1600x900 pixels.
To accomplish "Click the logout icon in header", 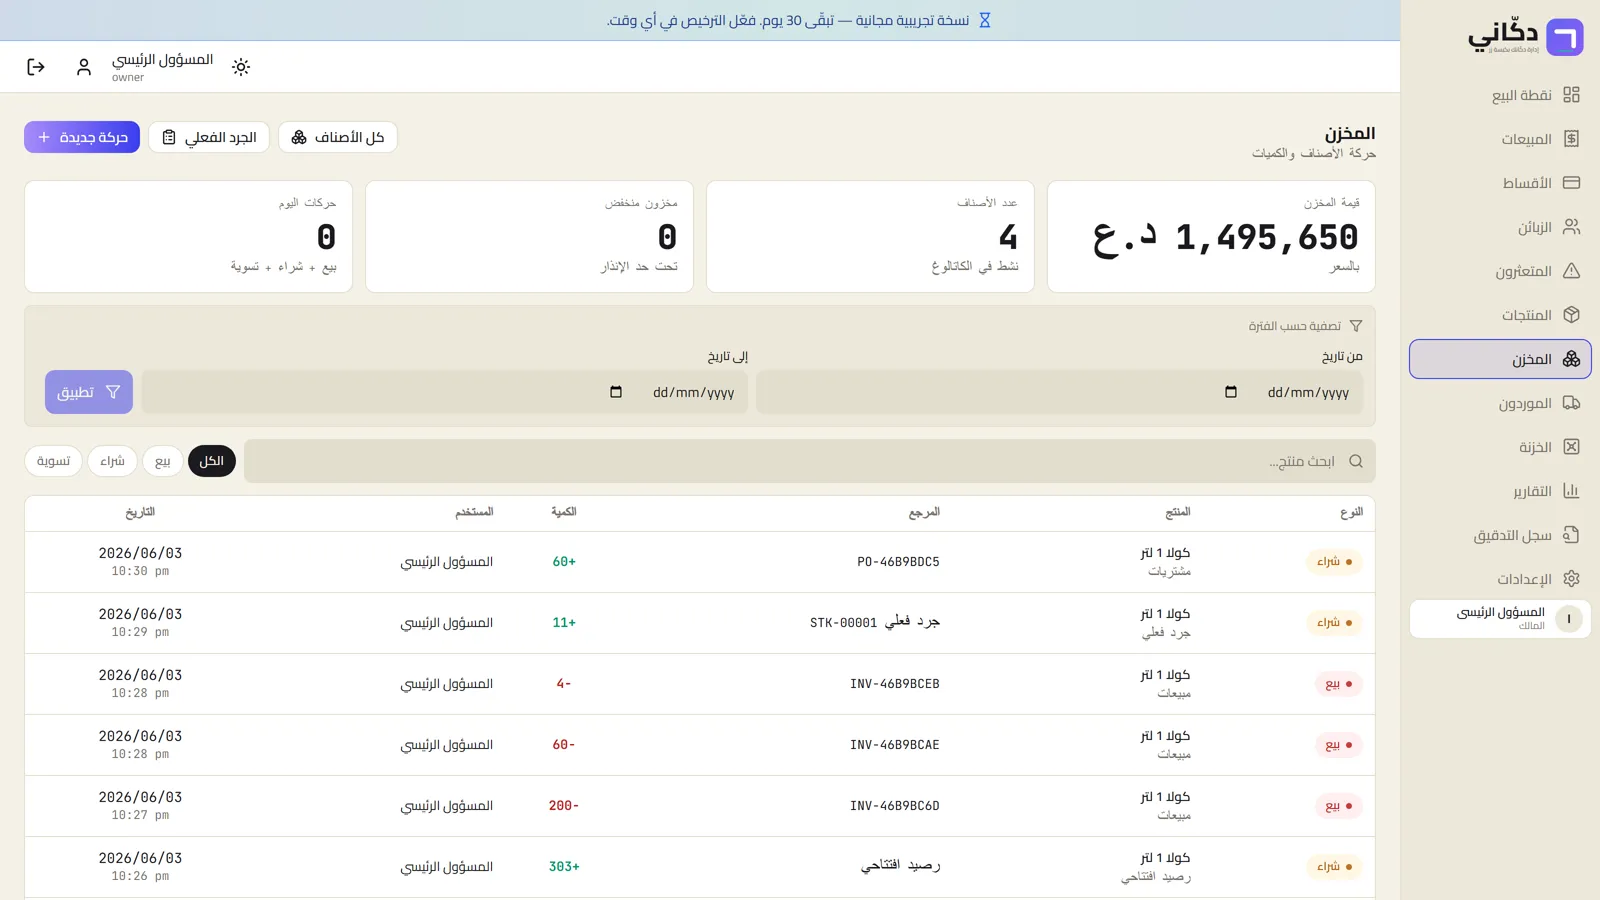I will click(x=36, y=67).
